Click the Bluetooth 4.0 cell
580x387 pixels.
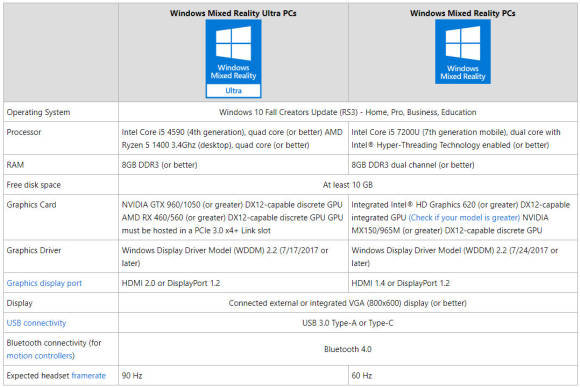pyautogui.click(x=348, y=349)
